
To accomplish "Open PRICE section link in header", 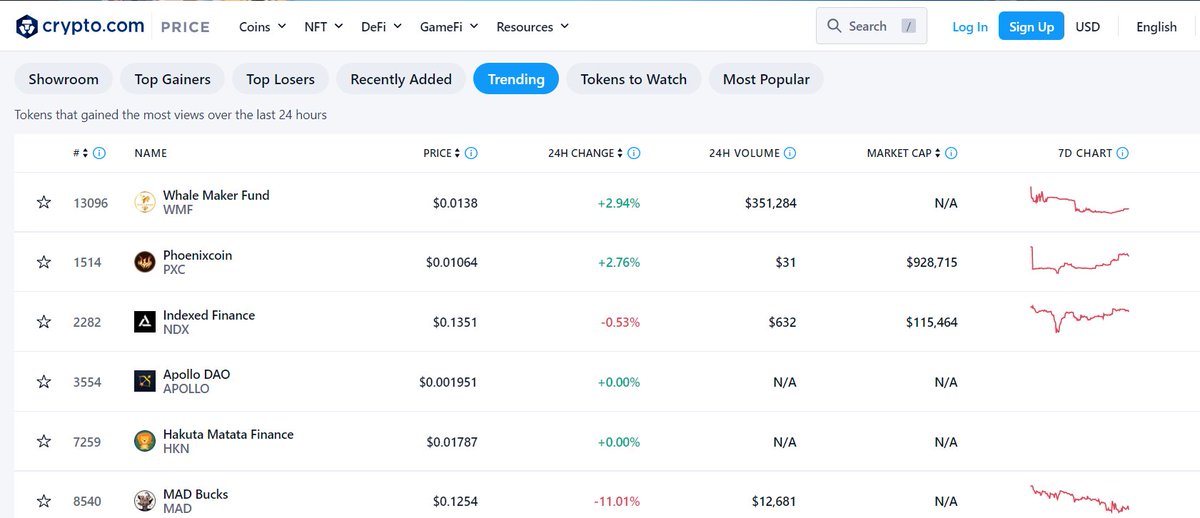I will [185, 27].
